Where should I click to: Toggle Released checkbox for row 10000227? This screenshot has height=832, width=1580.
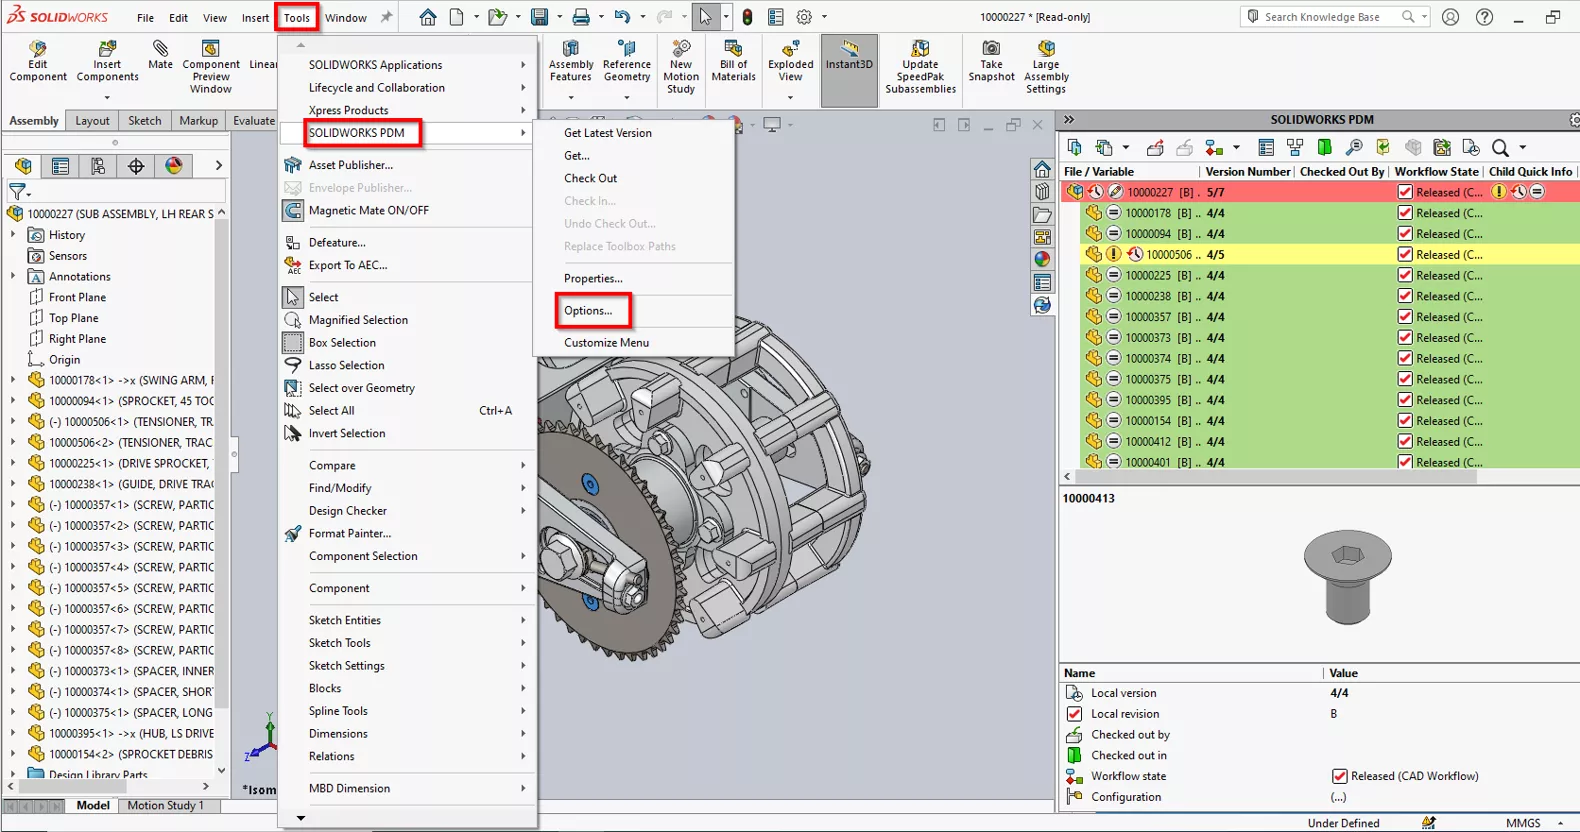click(1405, 192)
